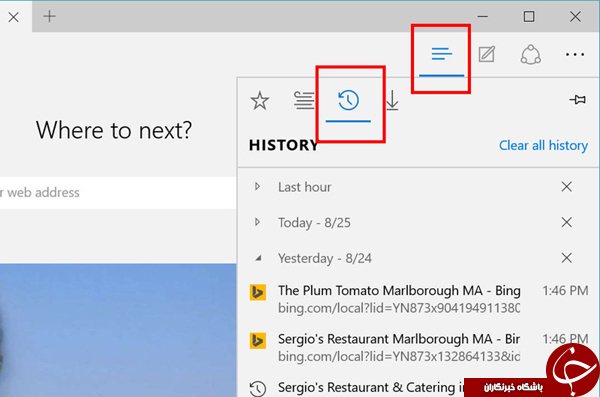The image size is (600, 397).
Task: Click the Clear all history link
Action: point(543,145)
